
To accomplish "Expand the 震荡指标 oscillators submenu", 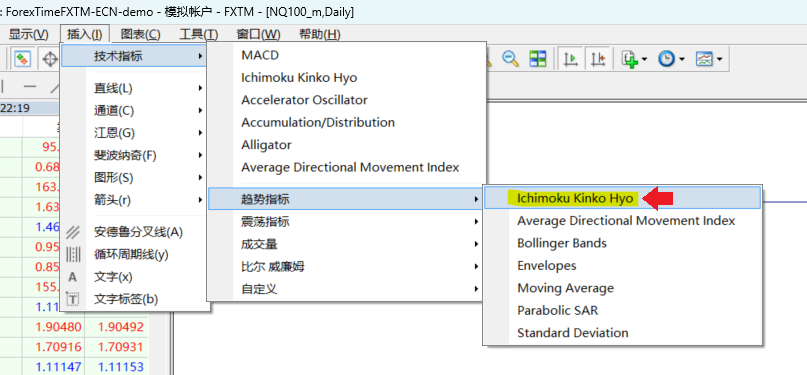I will (346, 222).
